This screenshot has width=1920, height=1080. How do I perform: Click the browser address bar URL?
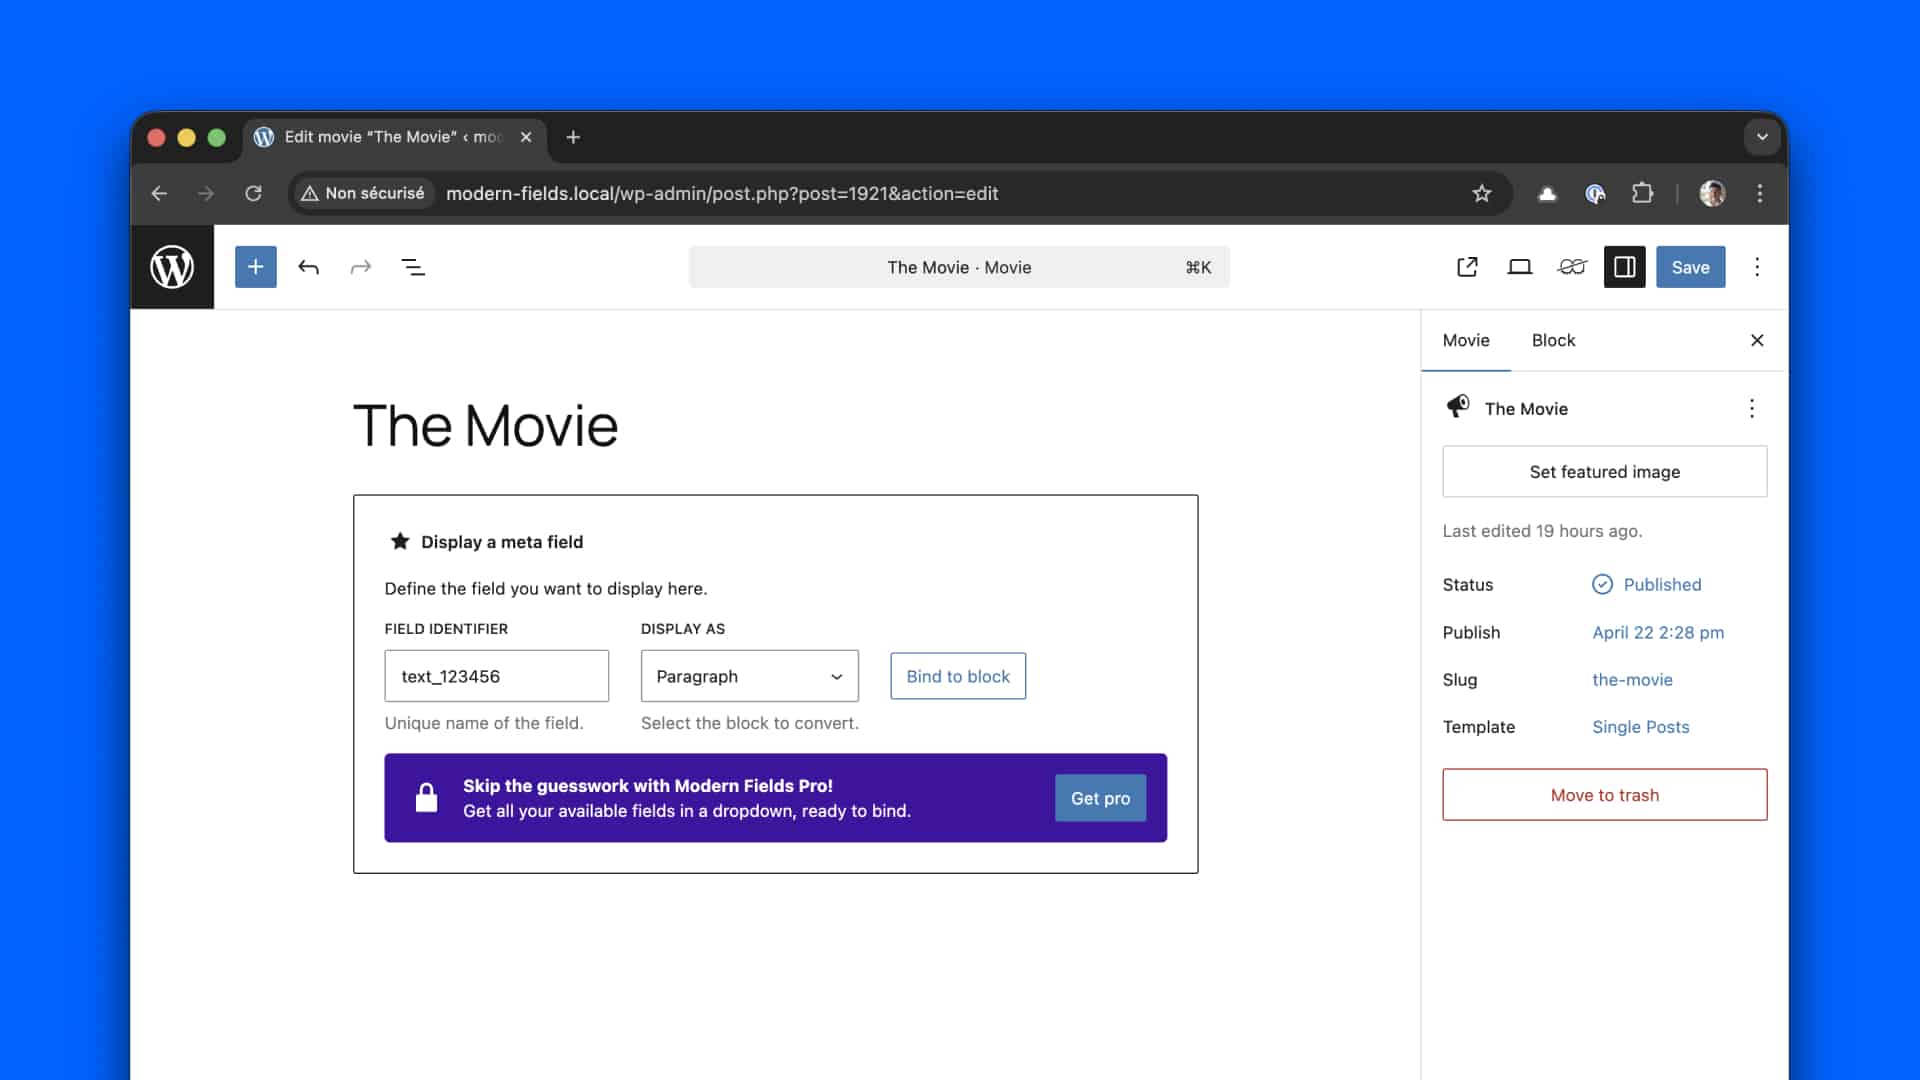722,193
